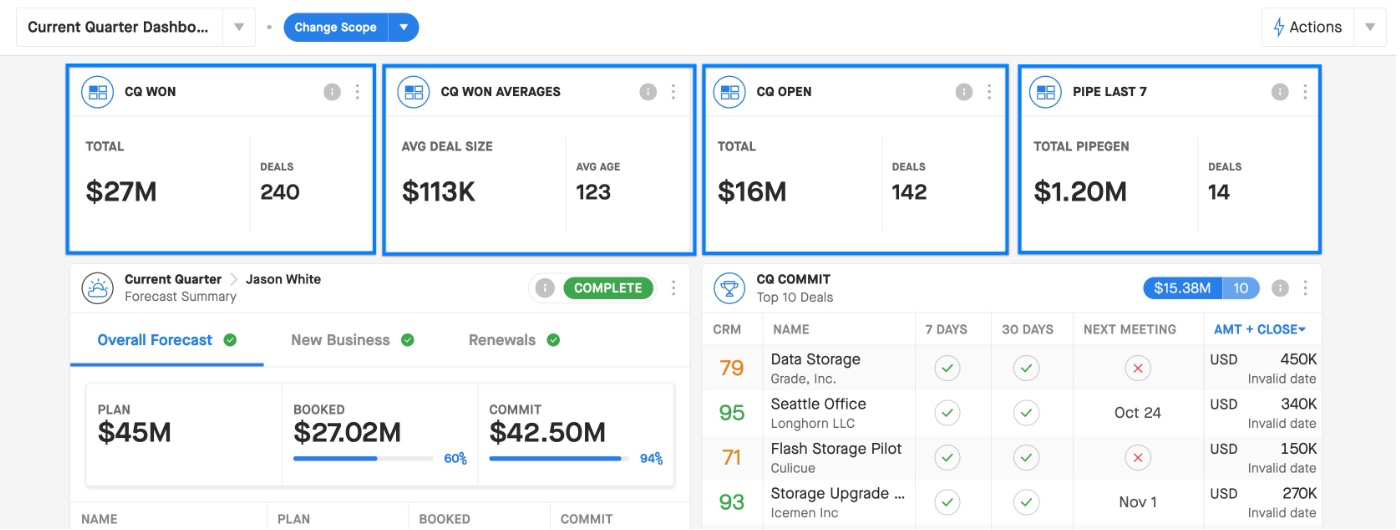This screenshot has width=1400, height=530.
Task: Show info for CQ COMMIT card
Action: click(1280, 288)
